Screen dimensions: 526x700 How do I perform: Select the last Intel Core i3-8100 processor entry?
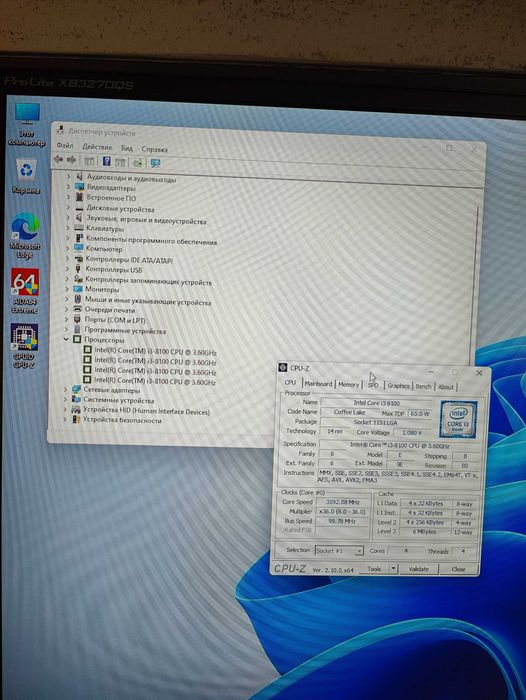click(155, 381)
